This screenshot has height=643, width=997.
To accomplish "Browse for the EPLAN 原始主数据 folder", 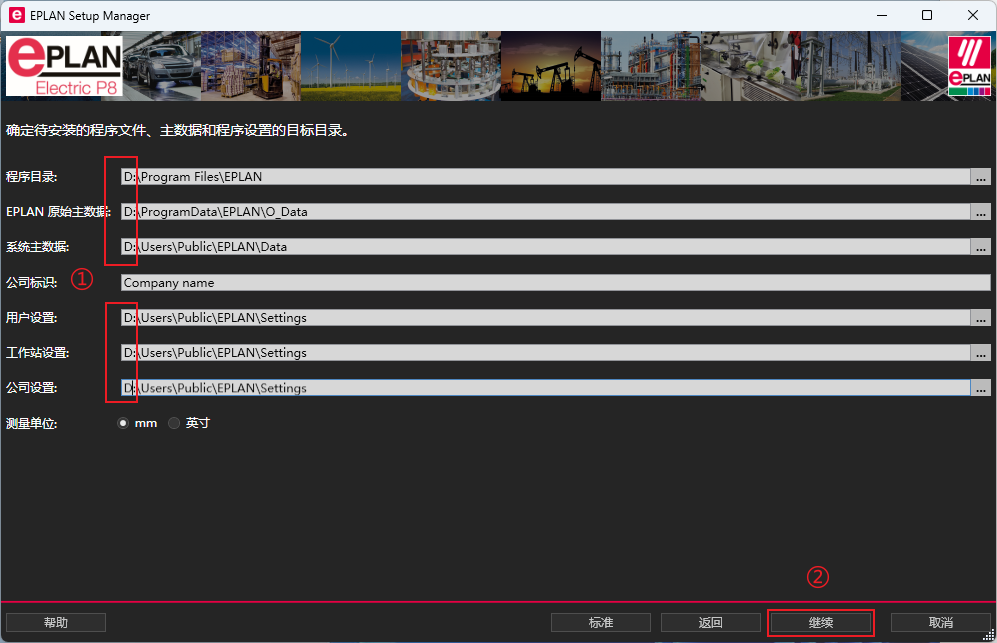I will [980, 212].
